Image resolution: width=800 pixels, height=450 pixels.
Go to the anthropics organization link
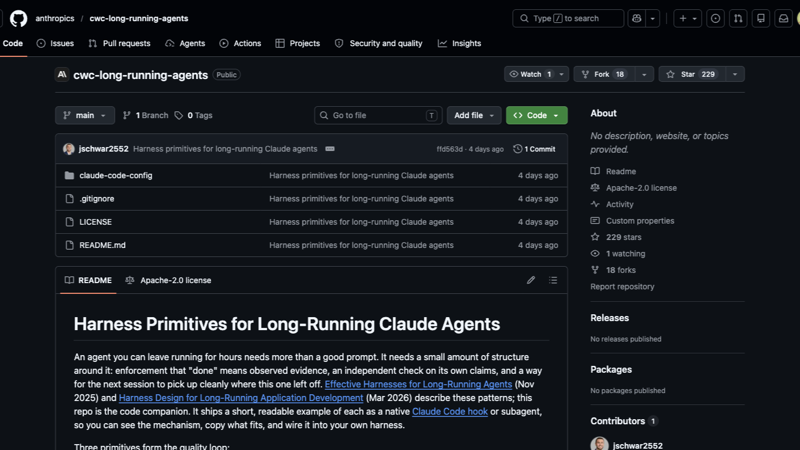pos(55,18)
